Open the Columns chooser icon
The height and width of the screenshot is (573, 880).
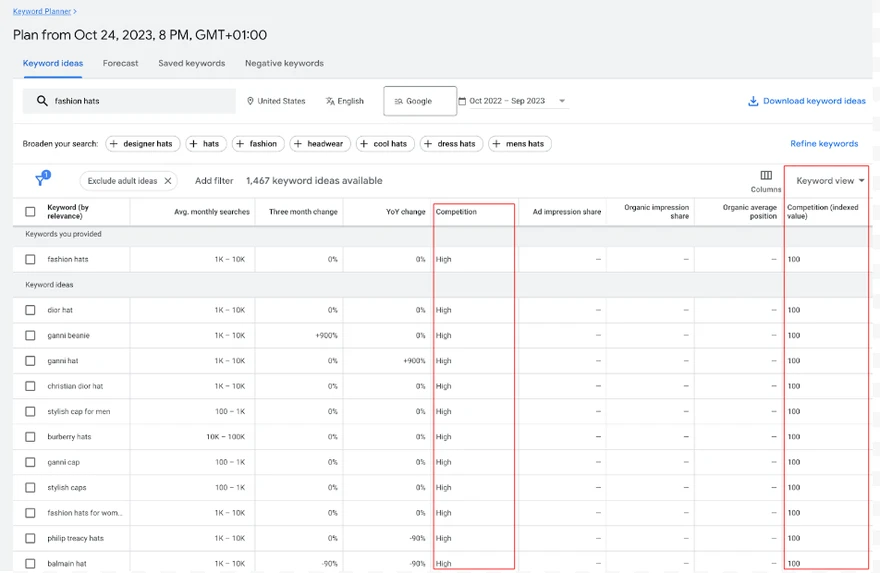[x=766, y=176]
